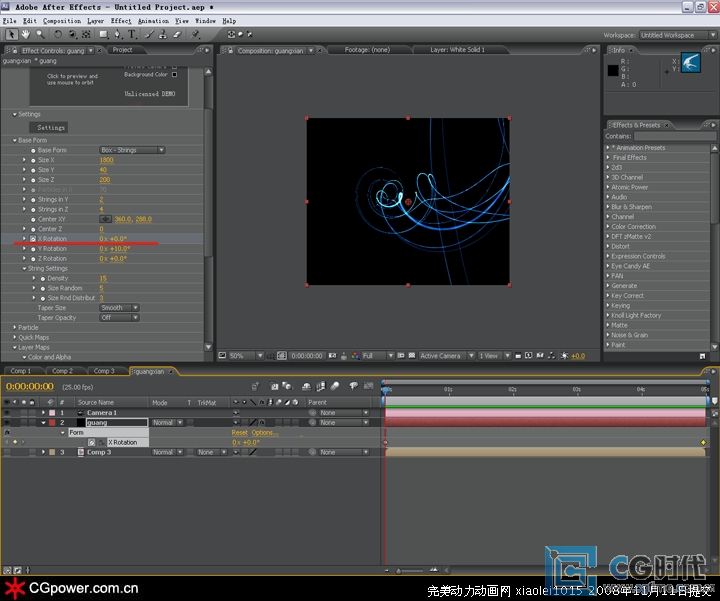The width and height of the screenshot is (720, 601).
Task: Click the Graph Editor icon in the timeline
Action: (368, 387)
